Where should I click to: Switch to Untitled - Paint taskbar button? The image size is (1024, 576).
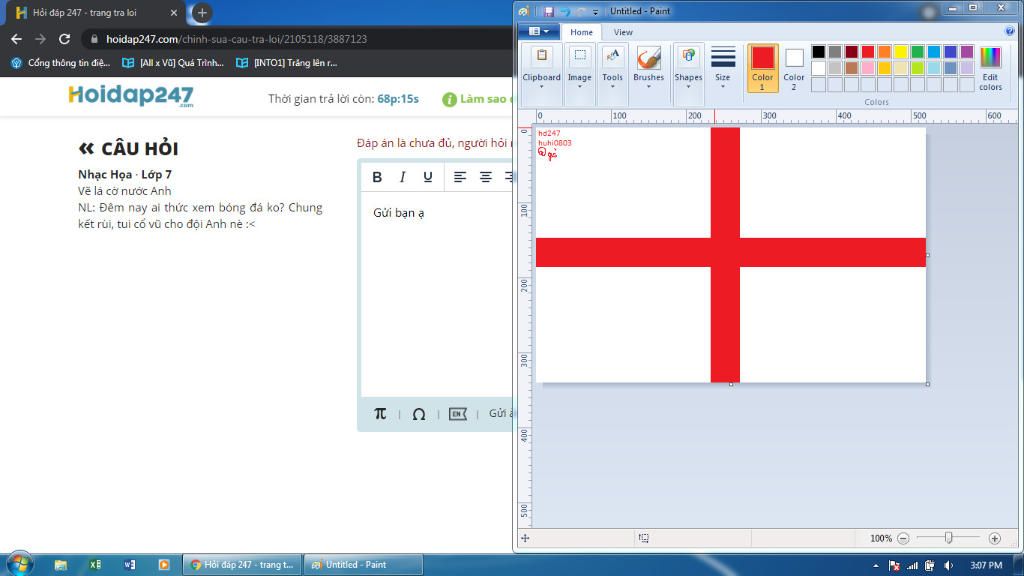tap(363, 565)
